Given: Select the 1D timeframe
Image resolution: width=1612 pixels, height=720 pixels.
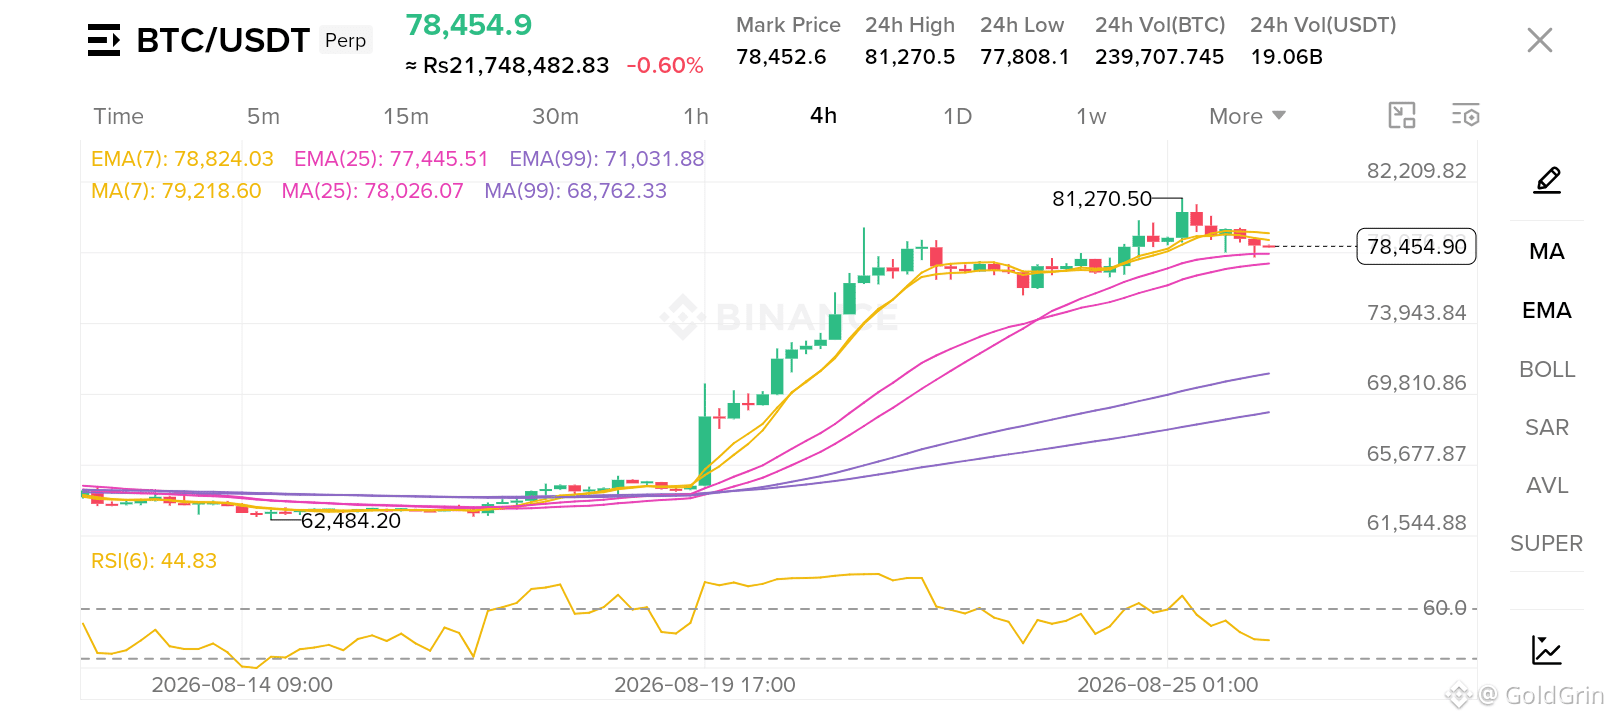Looking at the screenshot, I should 957,116.
